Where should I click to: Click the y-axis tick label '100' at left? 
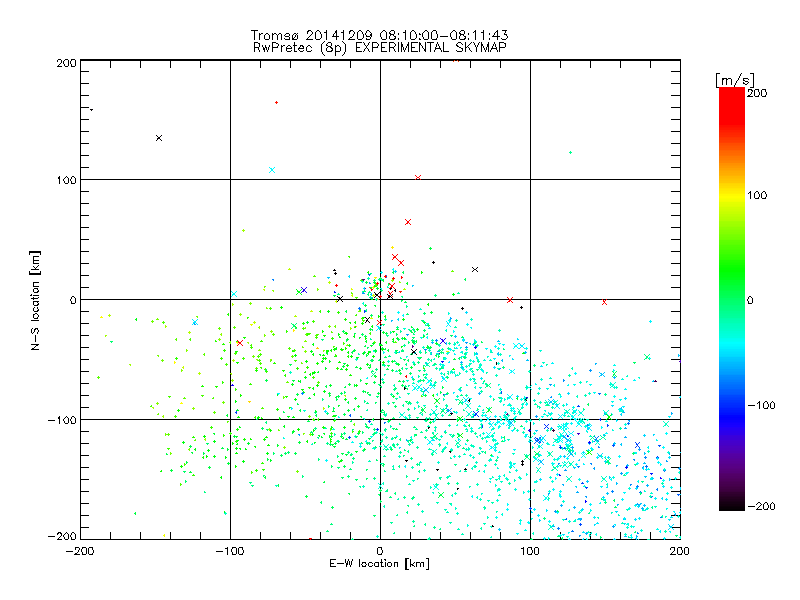(66, 180)
